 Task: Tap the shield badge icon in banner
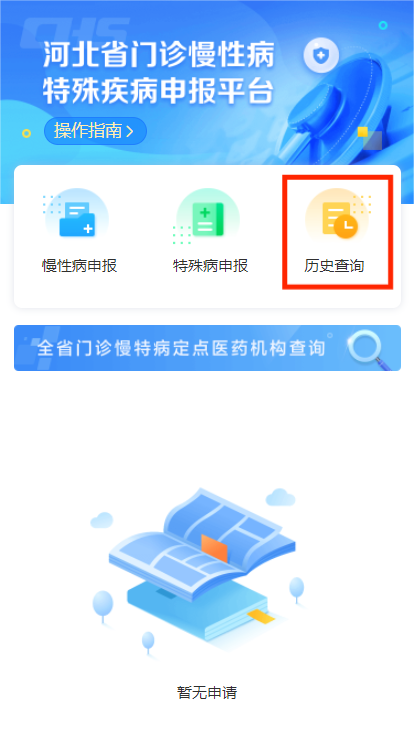(x=321, y=55)
